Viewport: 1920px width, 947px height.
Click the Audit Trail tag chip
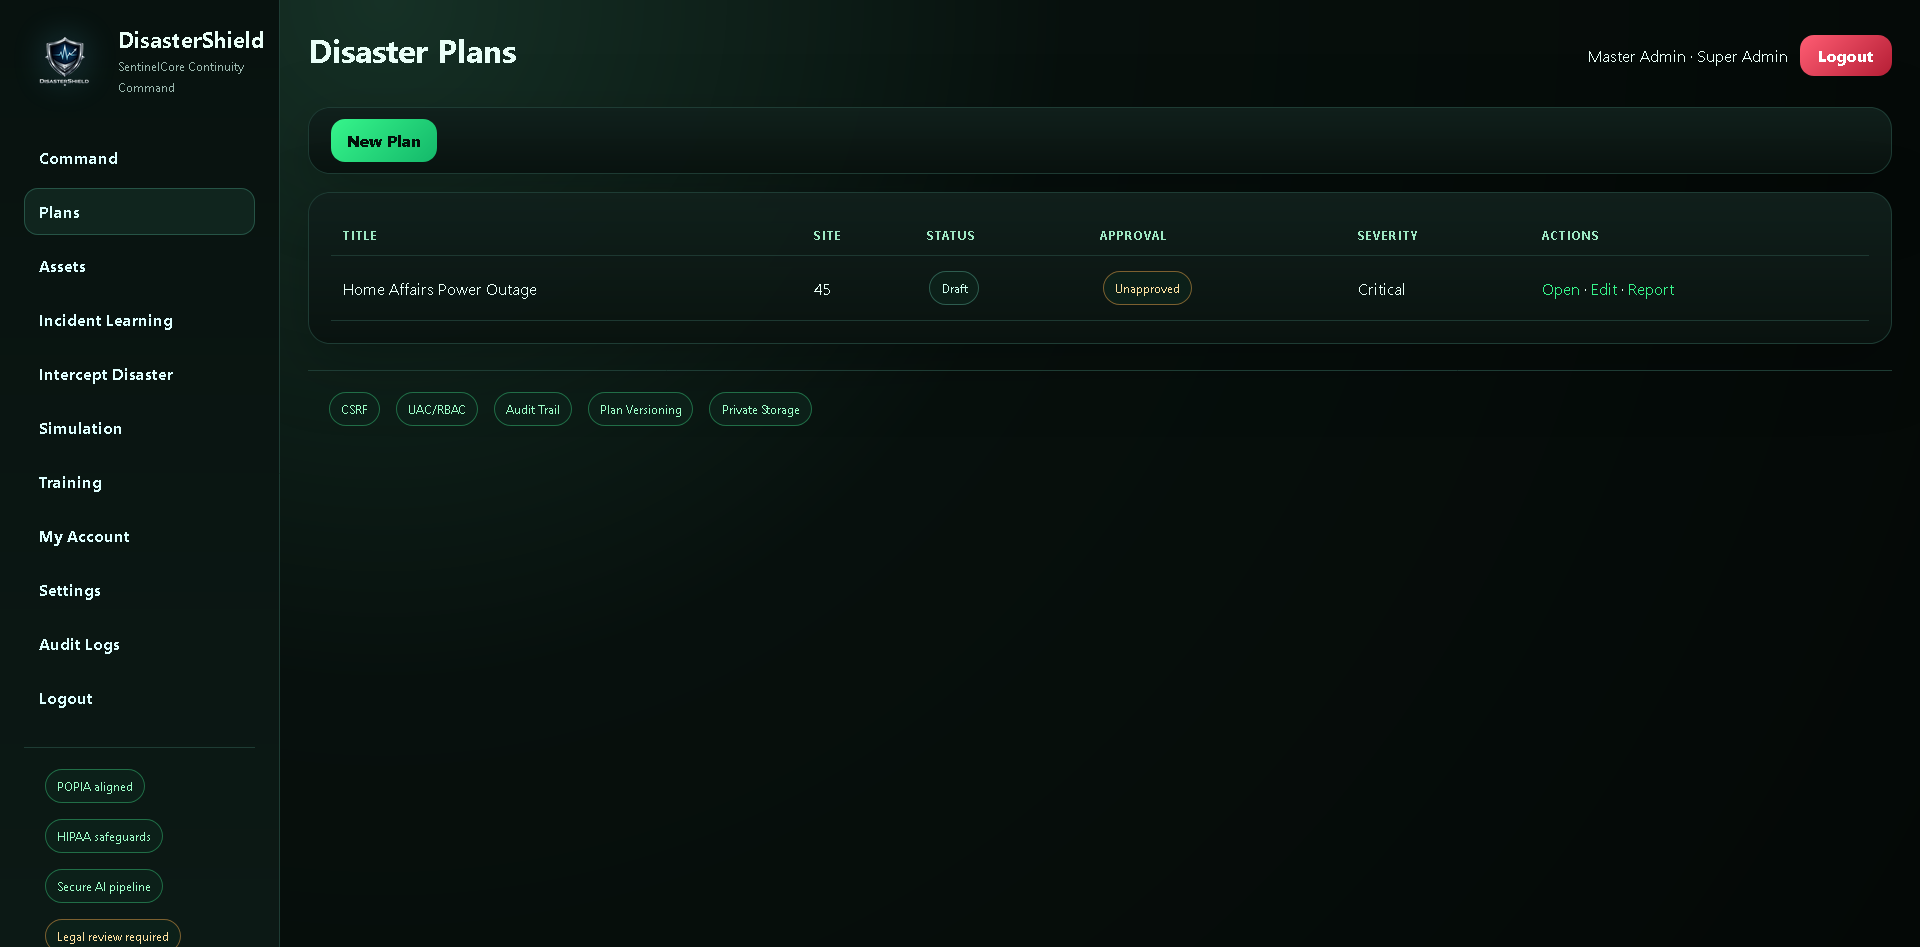(533, 409)
